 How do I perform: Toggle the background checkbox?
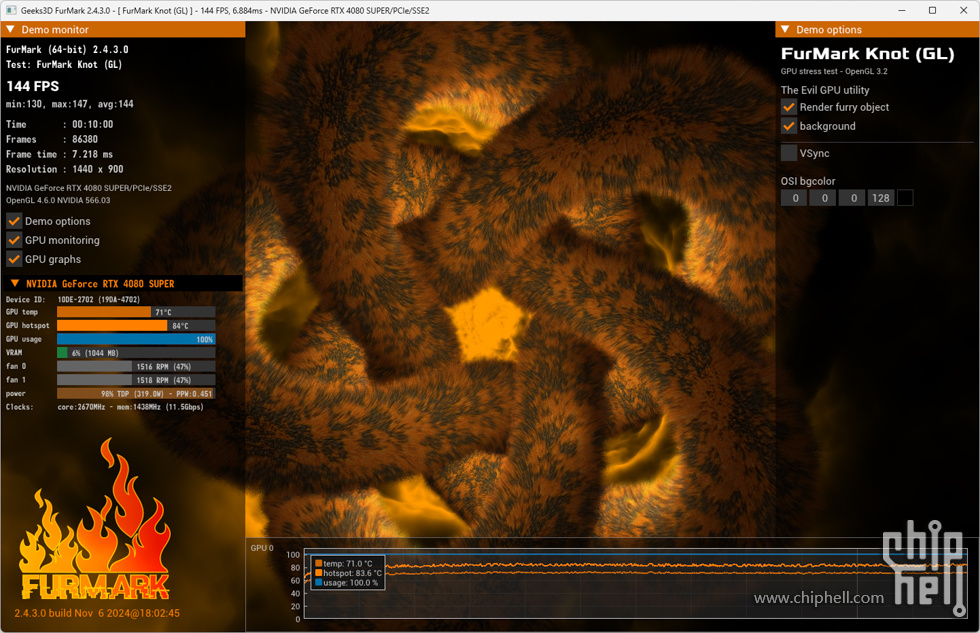point(789,126)
